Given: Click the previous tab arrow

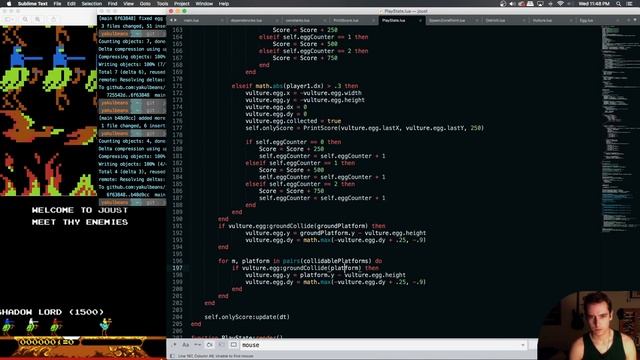Looking at the screenshot, I should tap(171, 20).
